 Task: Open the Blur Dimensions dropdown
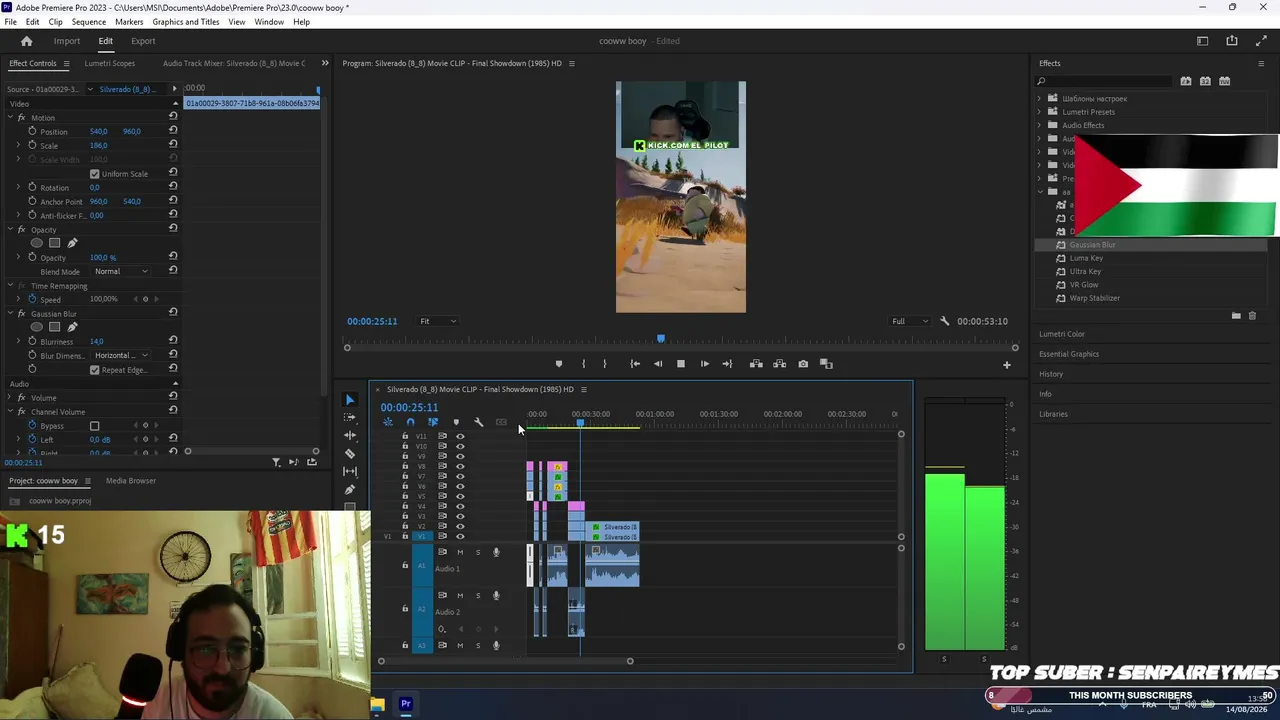pyautogui.click(x=121, y=355)
